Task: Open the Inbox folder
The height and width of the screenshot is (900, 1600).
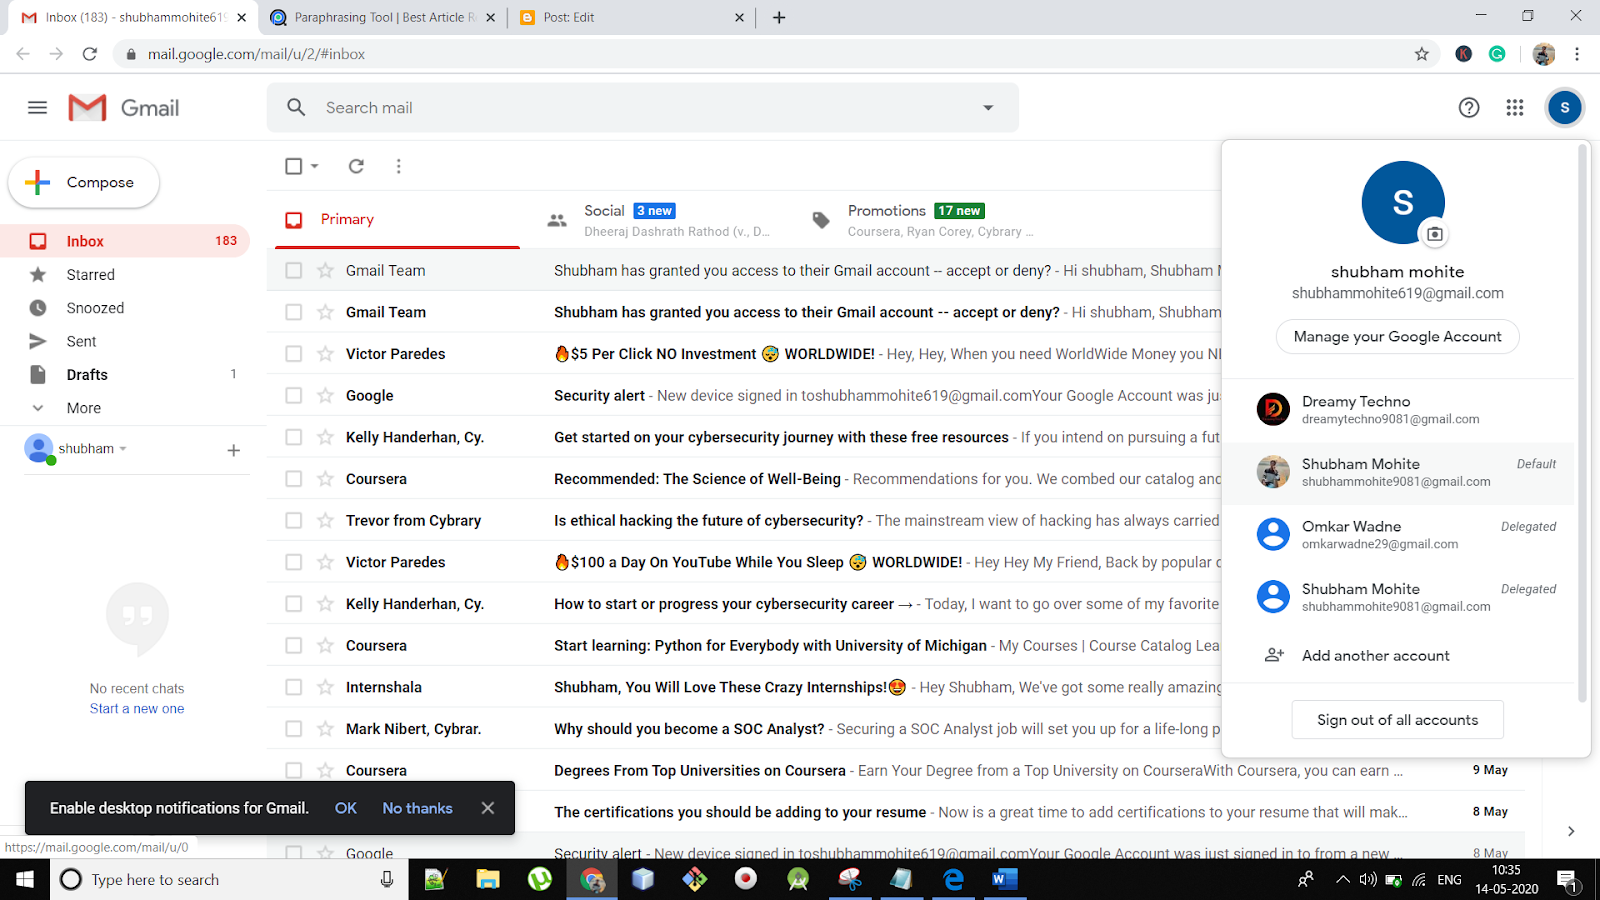Action: [125, 241]
